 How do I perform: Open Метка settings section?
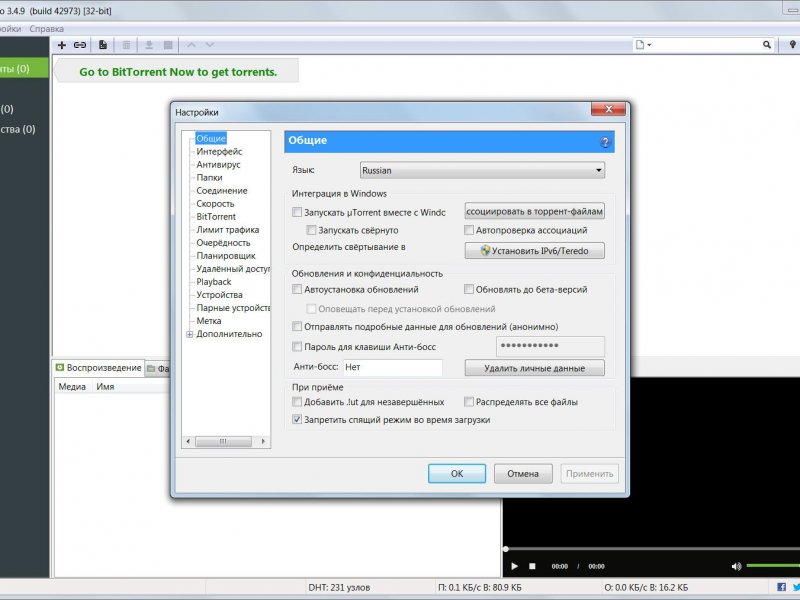(x=209, y=320)
